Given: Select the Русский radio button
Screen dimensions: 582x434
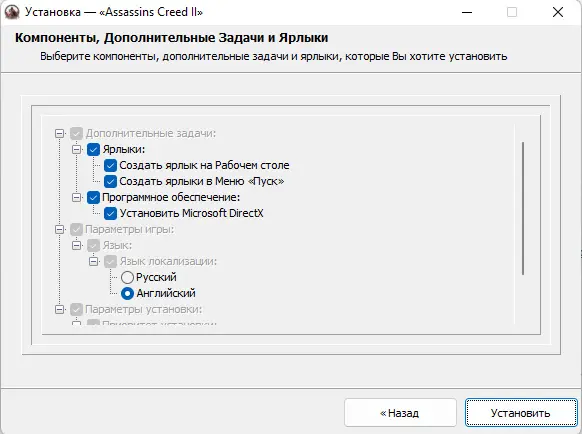Looking at the screenshot, I should (127, 277).
